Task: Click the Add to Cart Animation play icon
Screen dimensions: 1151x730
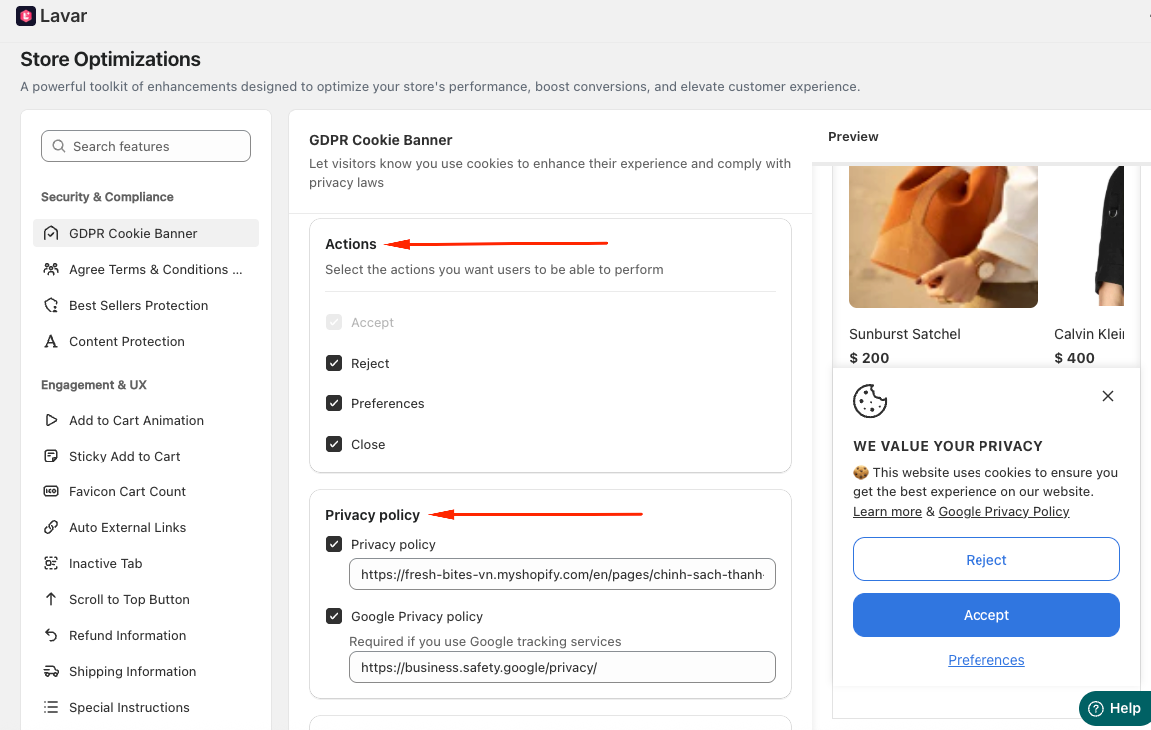Action: pos(51,420)
